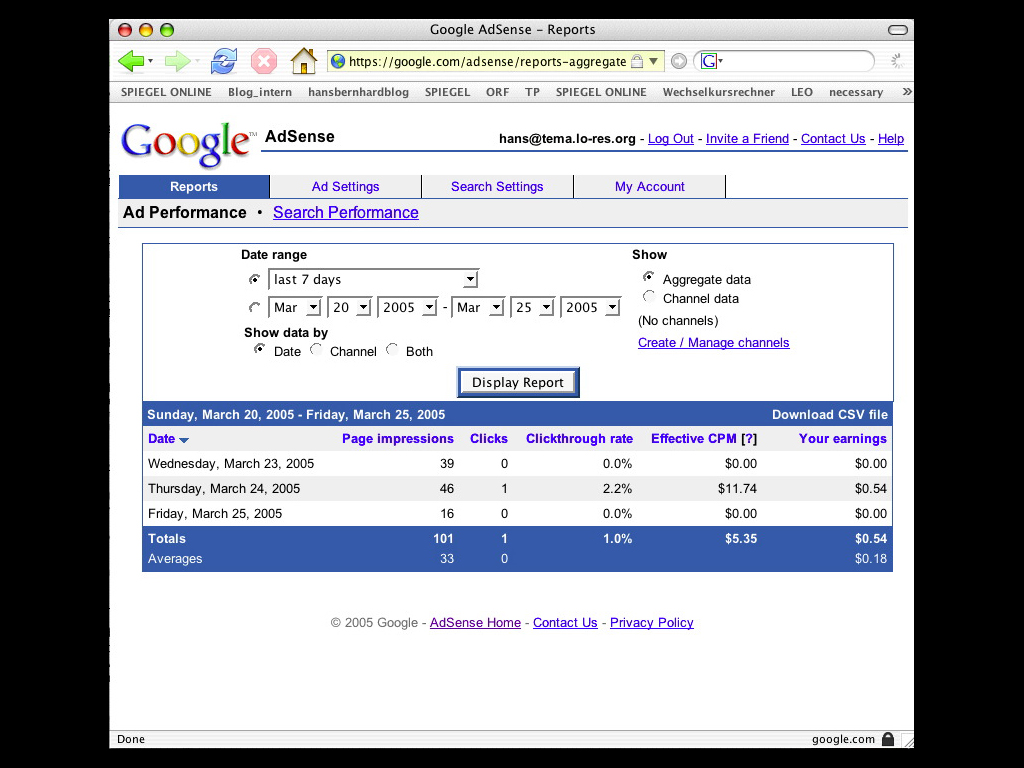Viewport: 1024px width, 768px height.
Task: Click the Google search engine icon
Action: (709, 61)
